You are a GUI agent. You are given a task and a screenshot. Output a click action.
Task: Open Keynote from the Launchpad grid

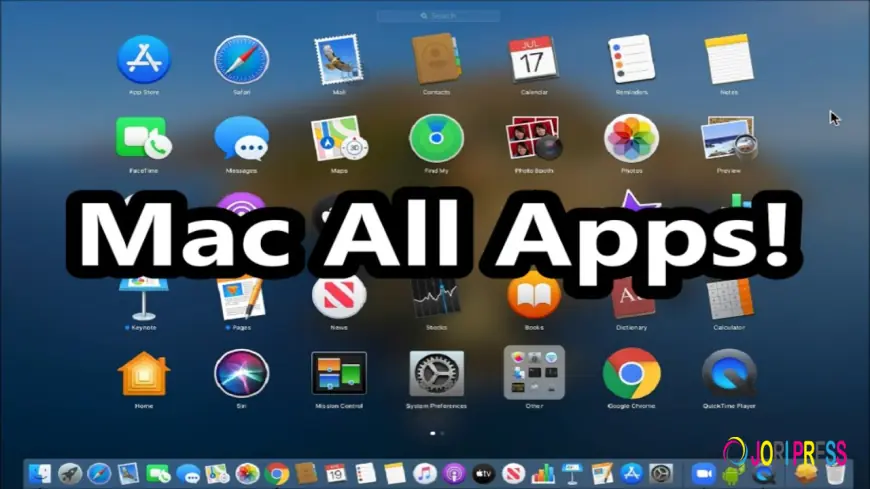tap(144, 299)
